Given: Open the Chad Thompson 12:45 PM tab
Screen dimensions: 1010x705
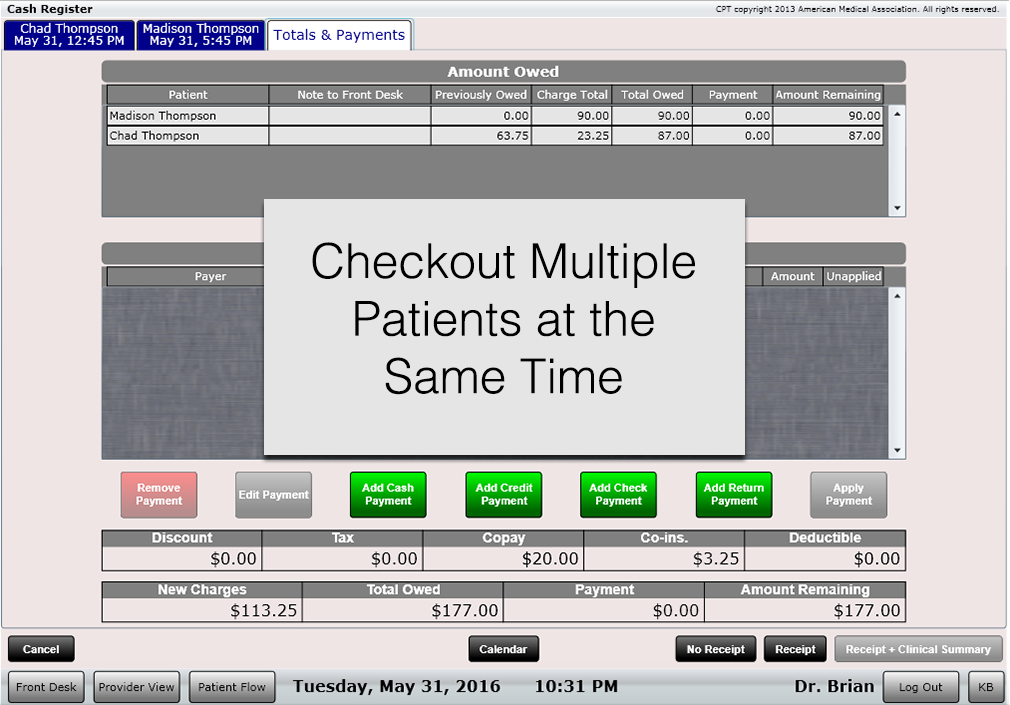Looking at the screenshot, I should click(67, 33).
